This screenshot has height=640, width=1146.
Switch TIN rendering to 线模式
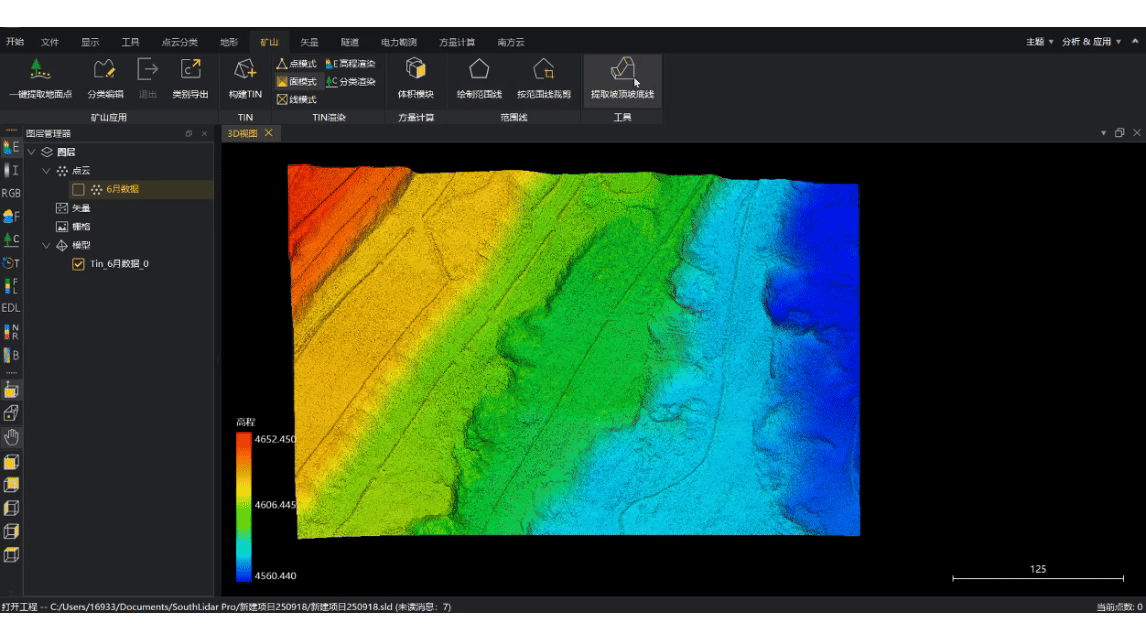pos(296,99)
